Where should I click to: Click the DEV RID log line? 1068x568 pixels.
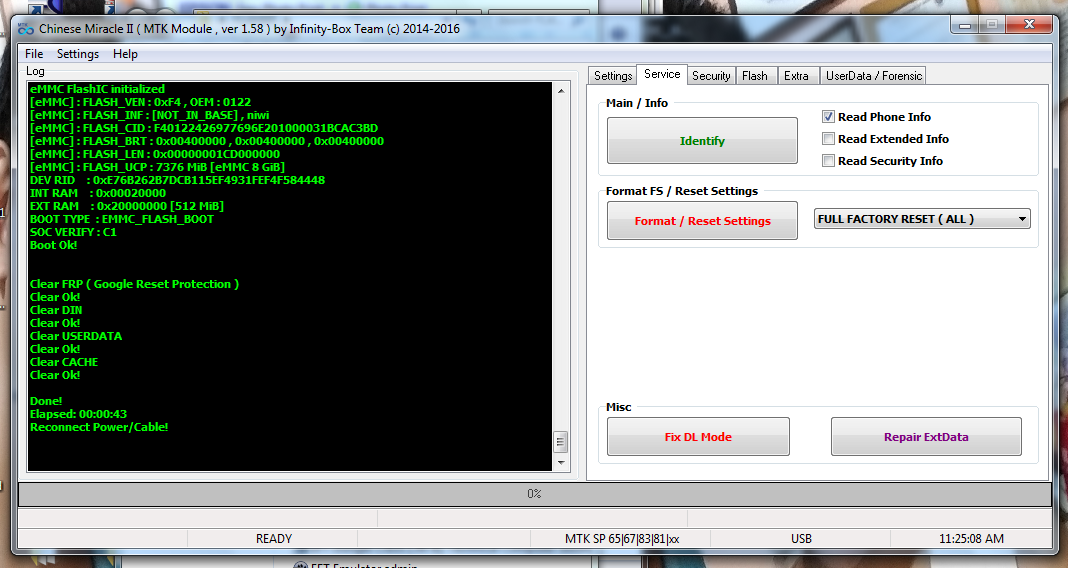pyautogui.click(x=177, y=180)
